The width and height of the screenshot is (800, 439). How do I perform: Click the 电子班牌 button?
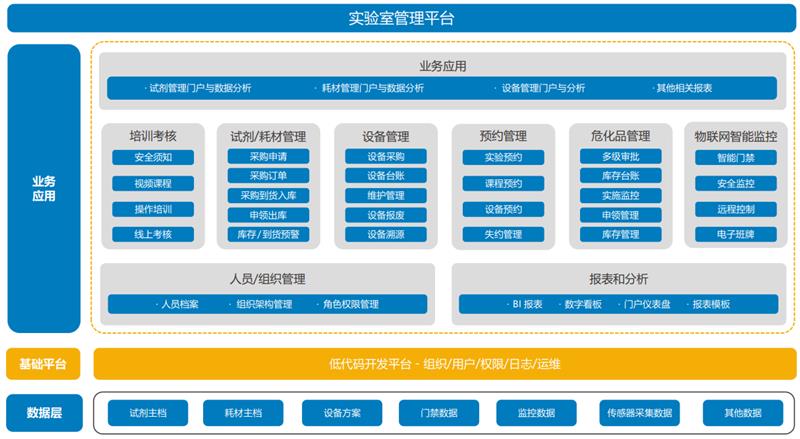click(735, 234)
